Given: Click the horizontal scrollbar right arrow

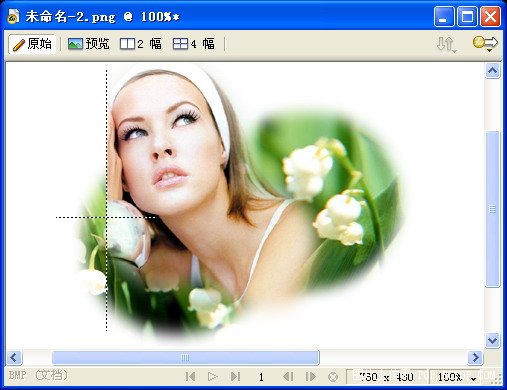Looking at the screenshot, I should (x=475, y=358).
